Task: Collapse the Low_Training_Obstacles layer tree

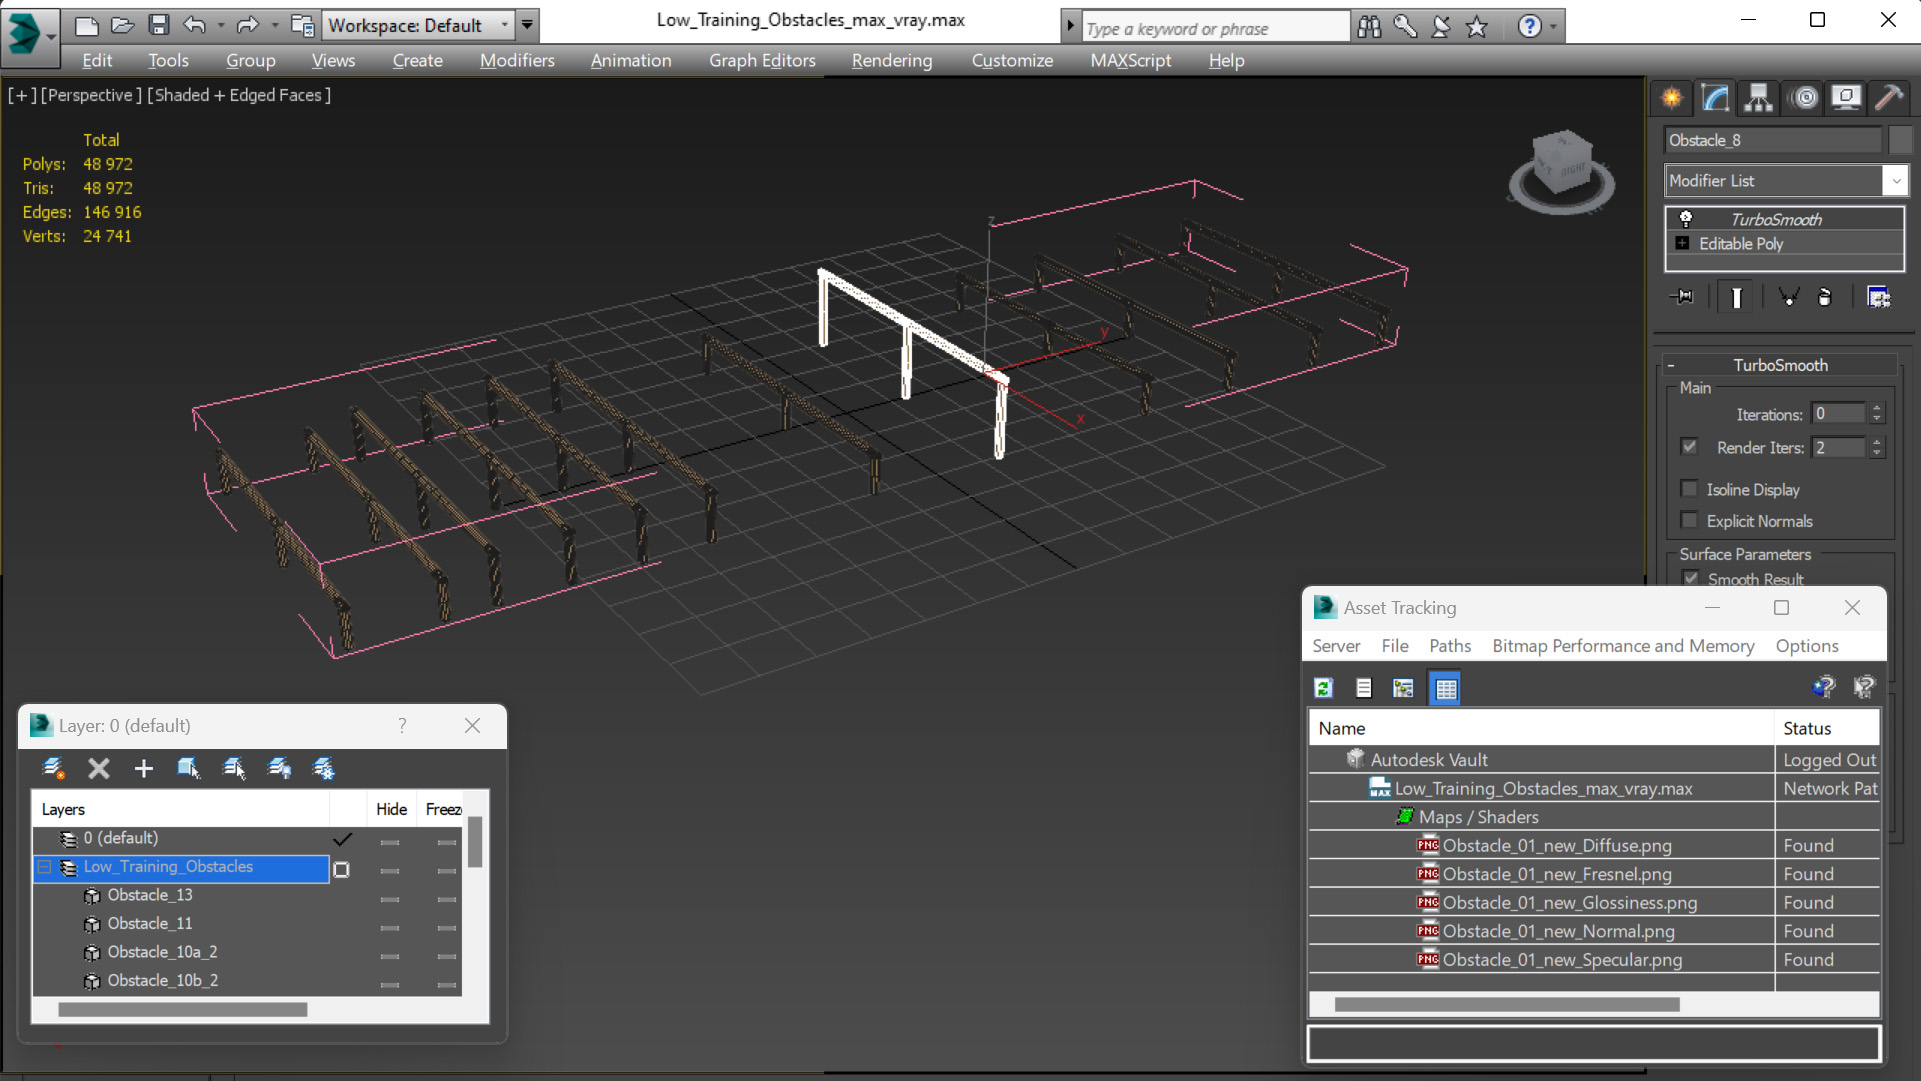Action: tap(45, 867)
